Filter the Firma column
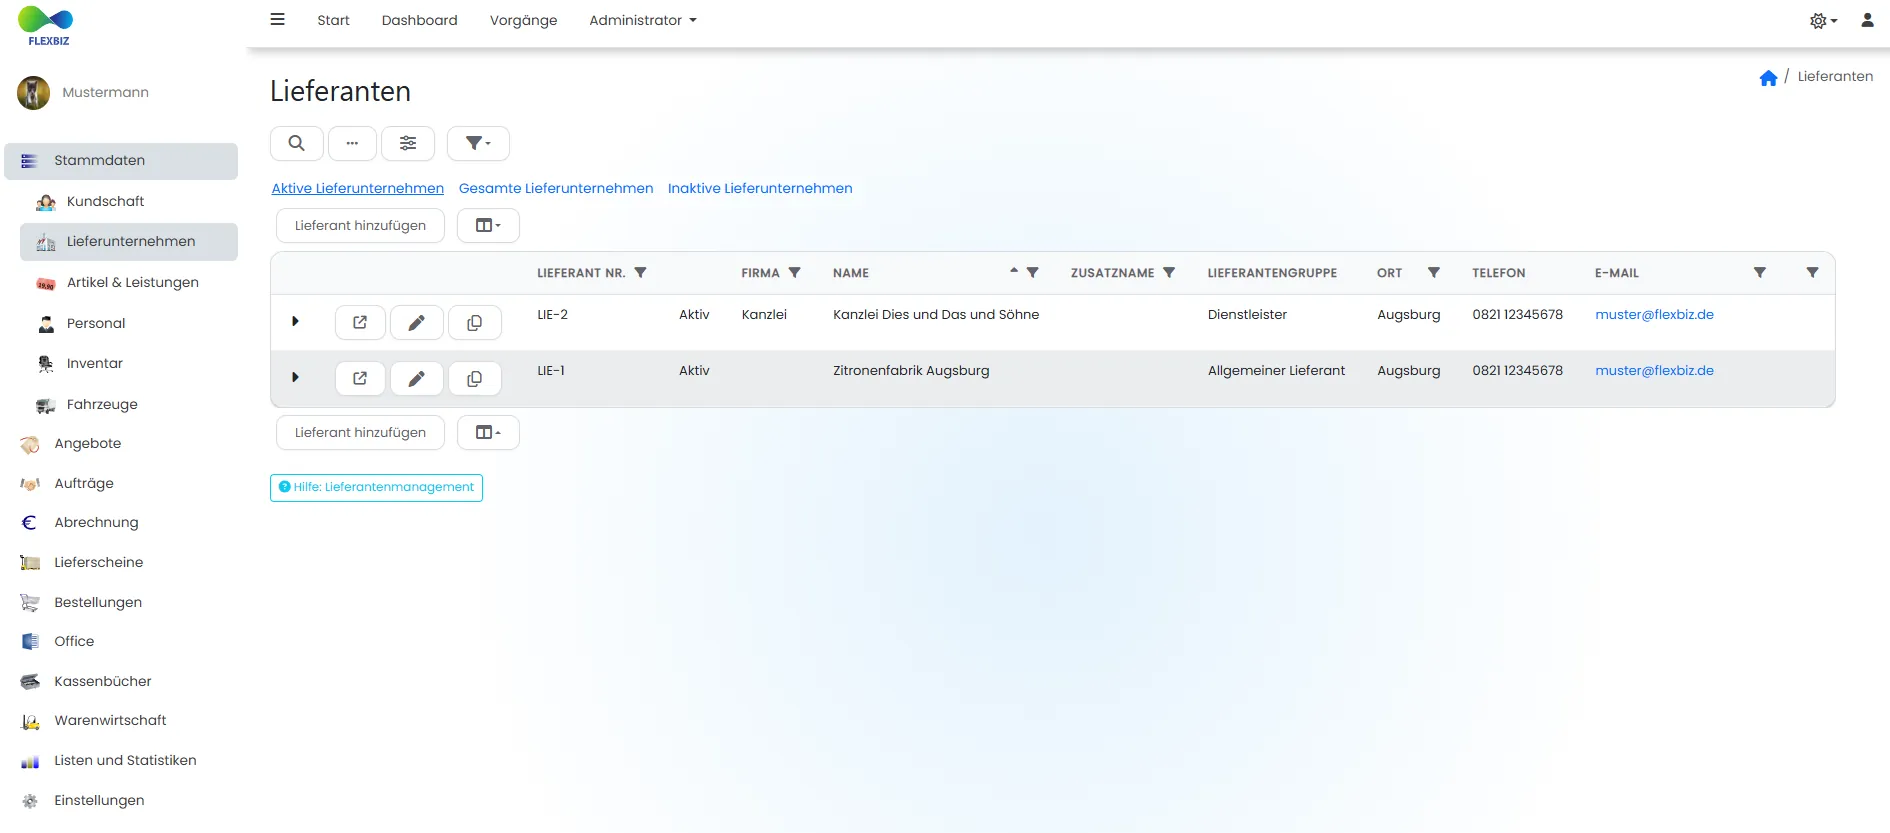 (x=795, y=272)
